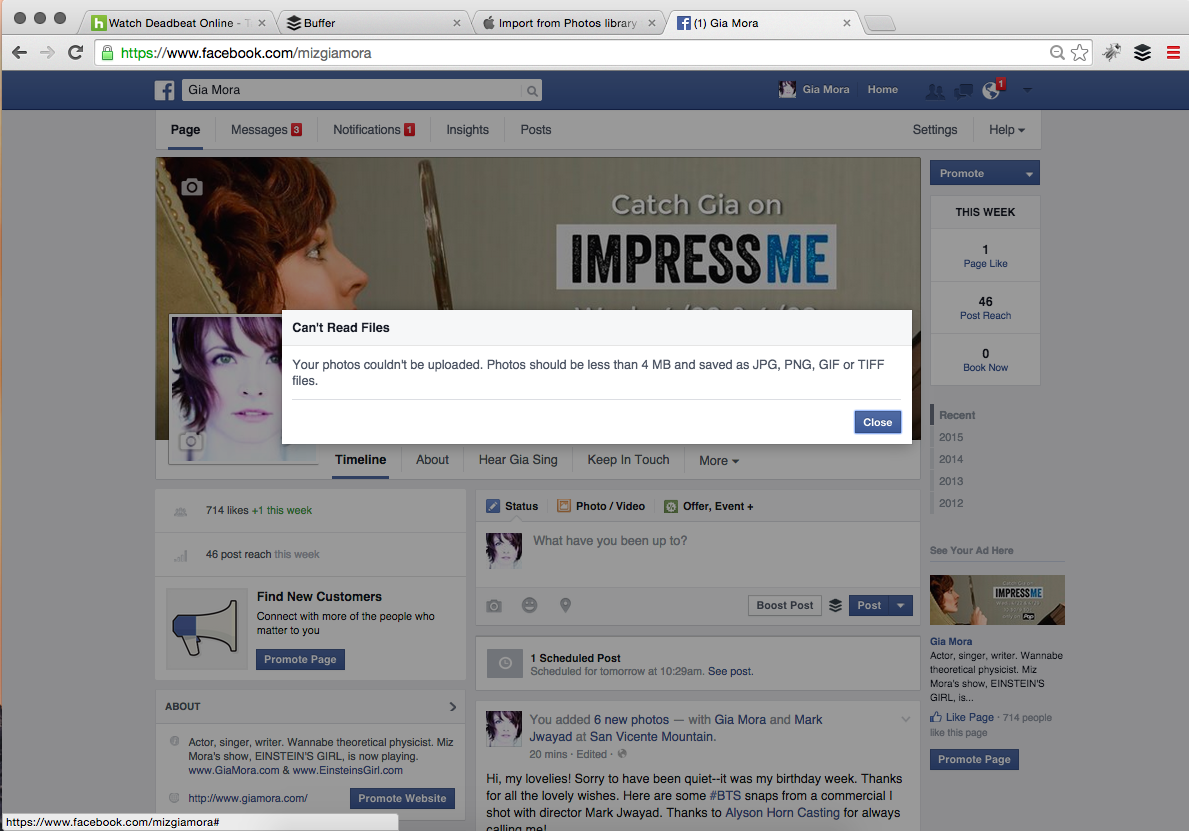This screenshot has height=831, width=1189.
Task: Click Book Now stat link
Action: click(x=985, y=368)
